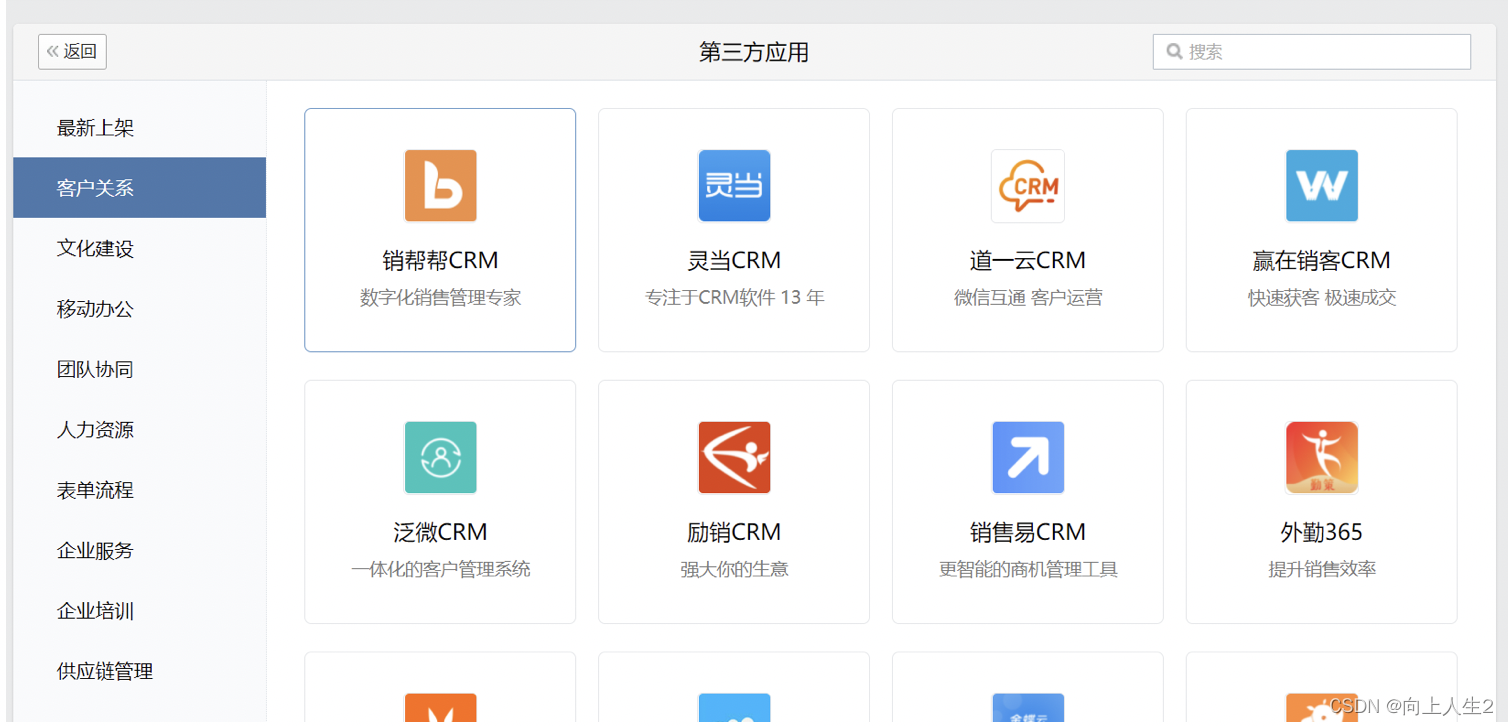Click the 销售易CRM app title
The width and height of the screenshot is (1508, 726).
[1028, 532]
